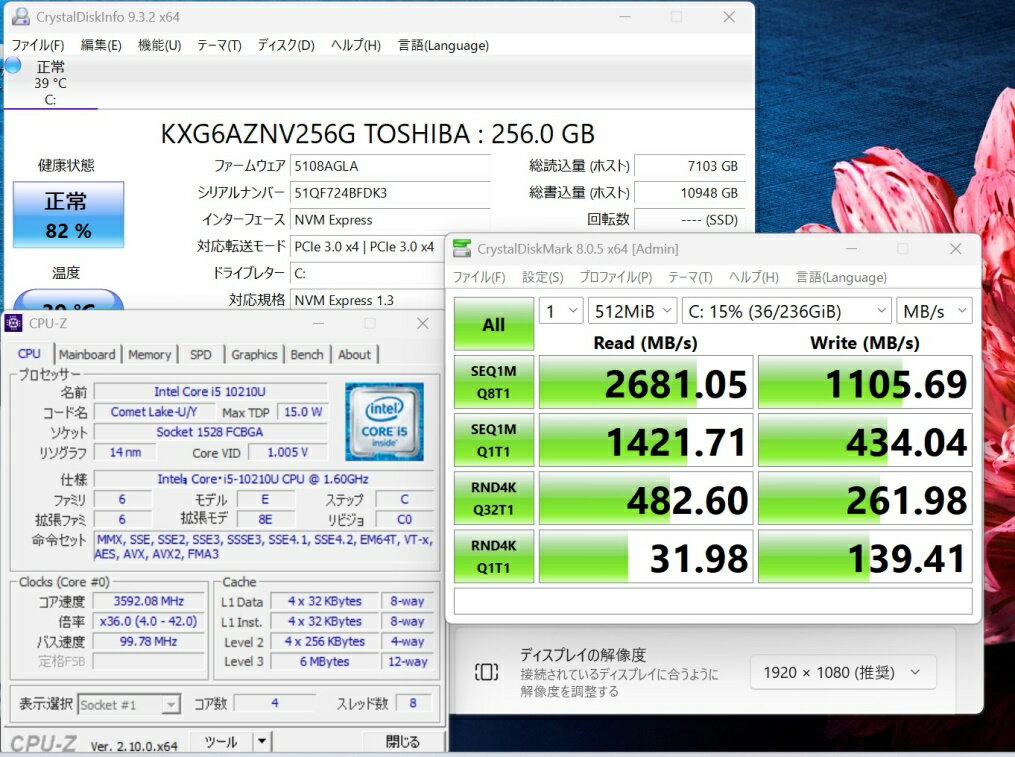This screenshot has width=1015, height=757.
Task: Run the RND4K Q1T1 benchmark
Action: 493,556
